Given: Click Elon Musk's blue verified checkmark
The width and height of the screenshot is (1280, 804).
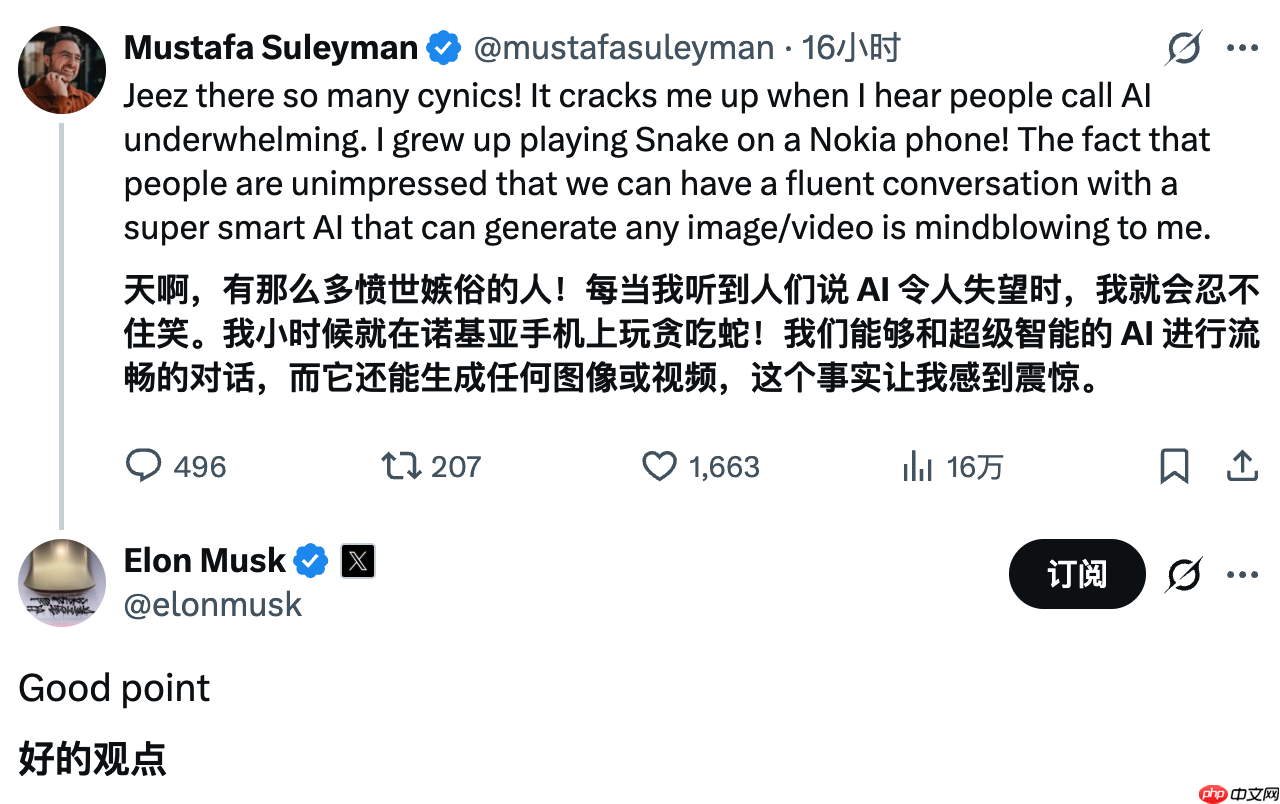Looking at the screenshot, I should pos(311,561).
